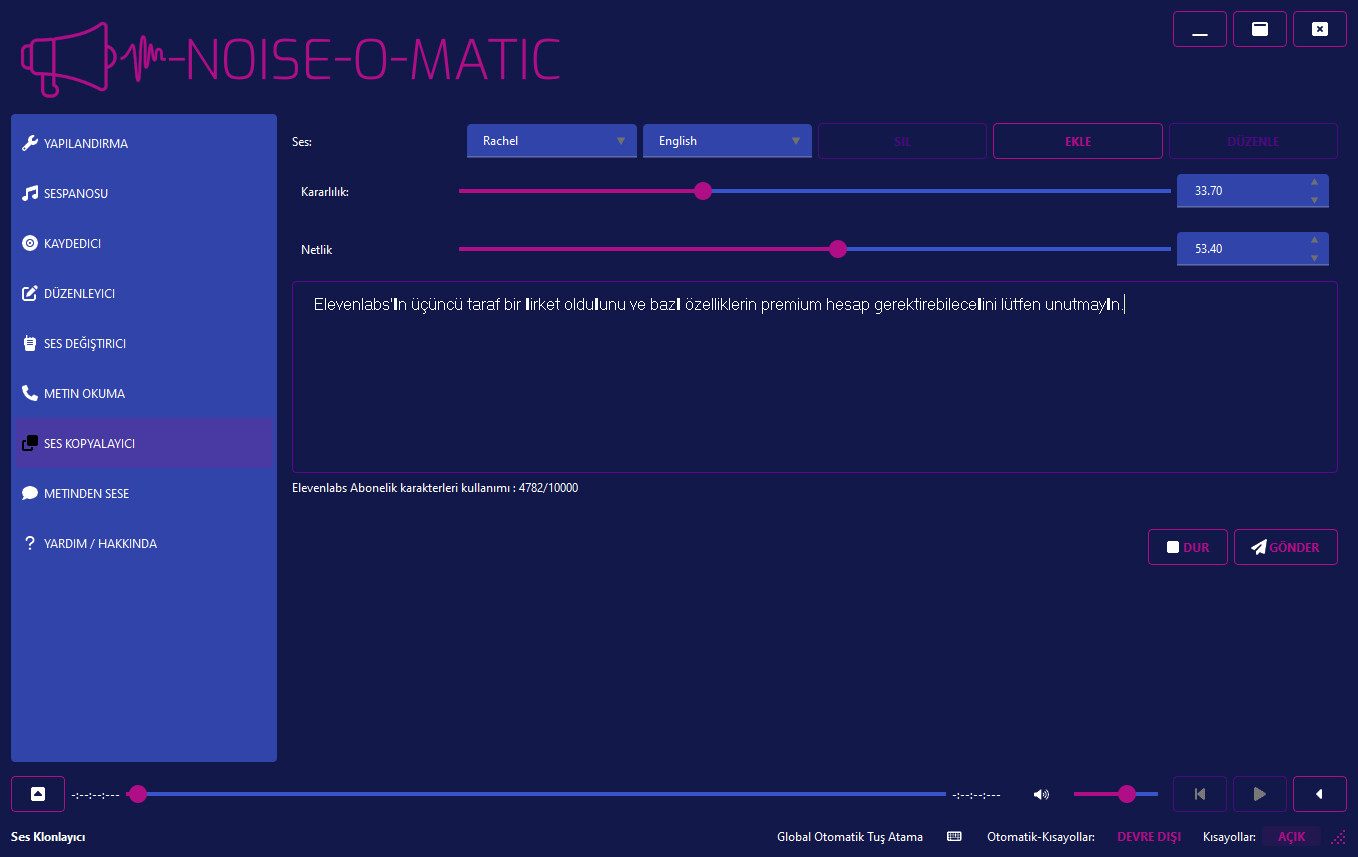This screenshot has height=857, width=1358.
Task: Click the Düzenleyici edit pencil icon
Action: 30,293
